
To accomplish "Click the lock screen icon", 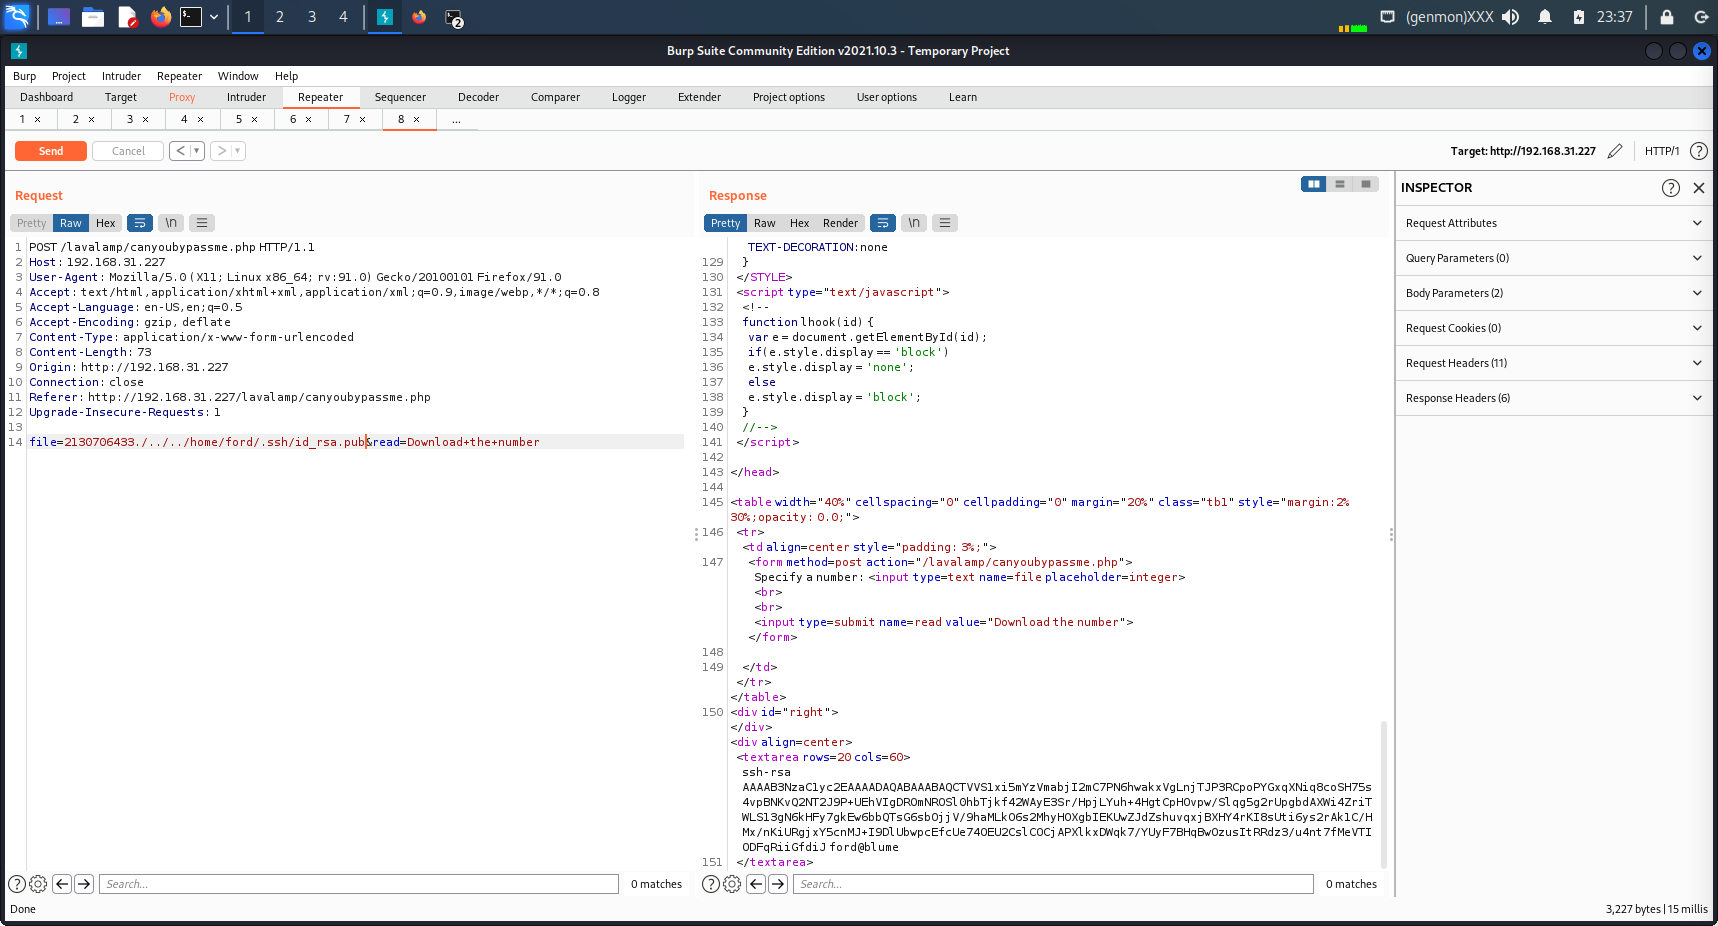I will point(1667,17).
